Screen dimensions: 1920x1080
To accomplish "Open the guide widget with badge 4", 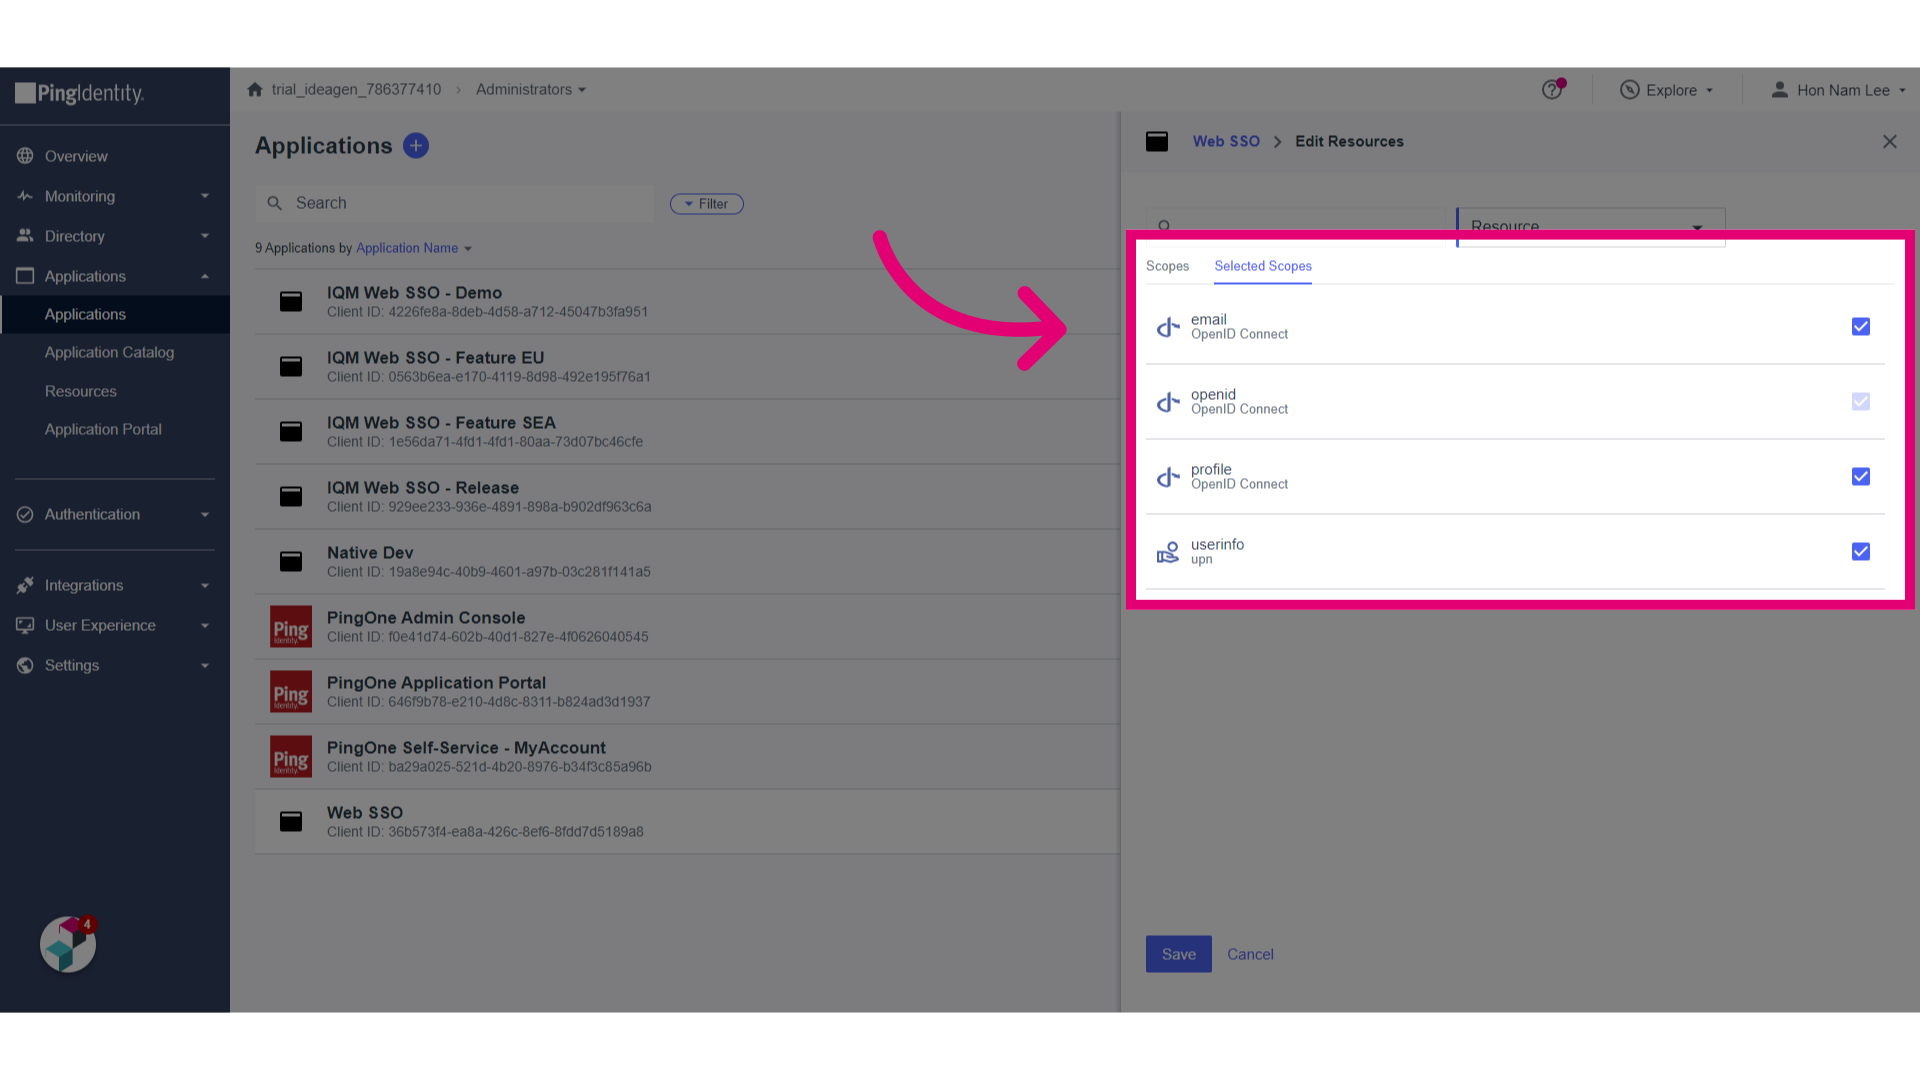I will tap(68, 944).
